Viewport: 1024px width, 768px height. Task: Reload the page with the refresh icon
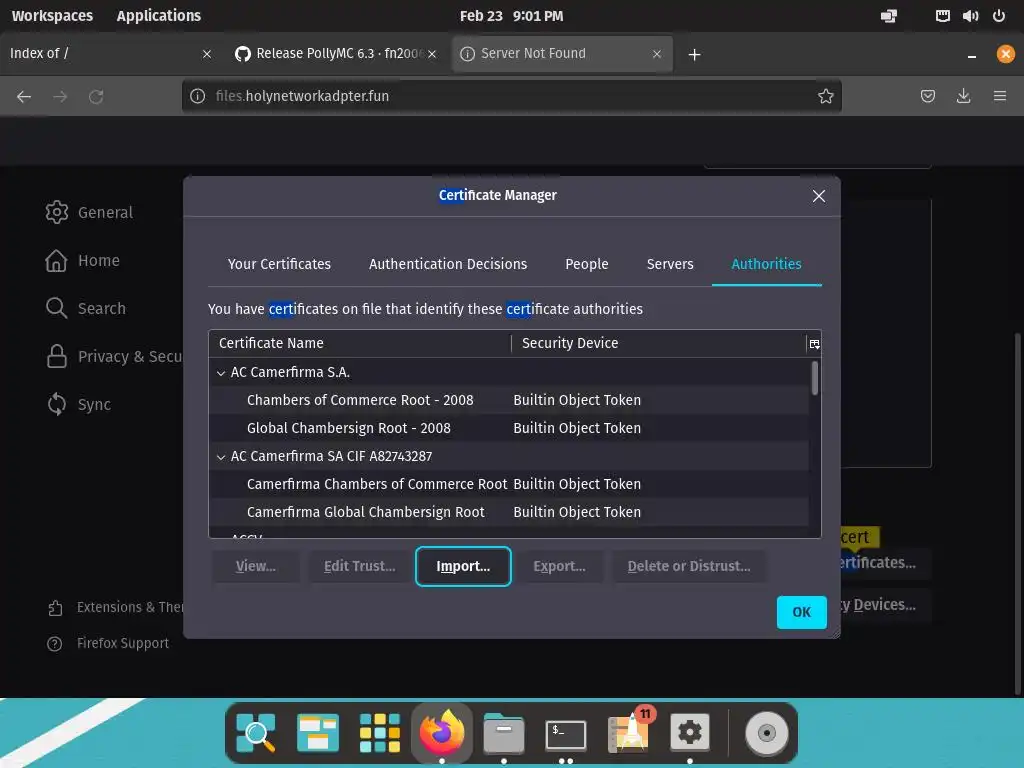(x=96, y=97)
